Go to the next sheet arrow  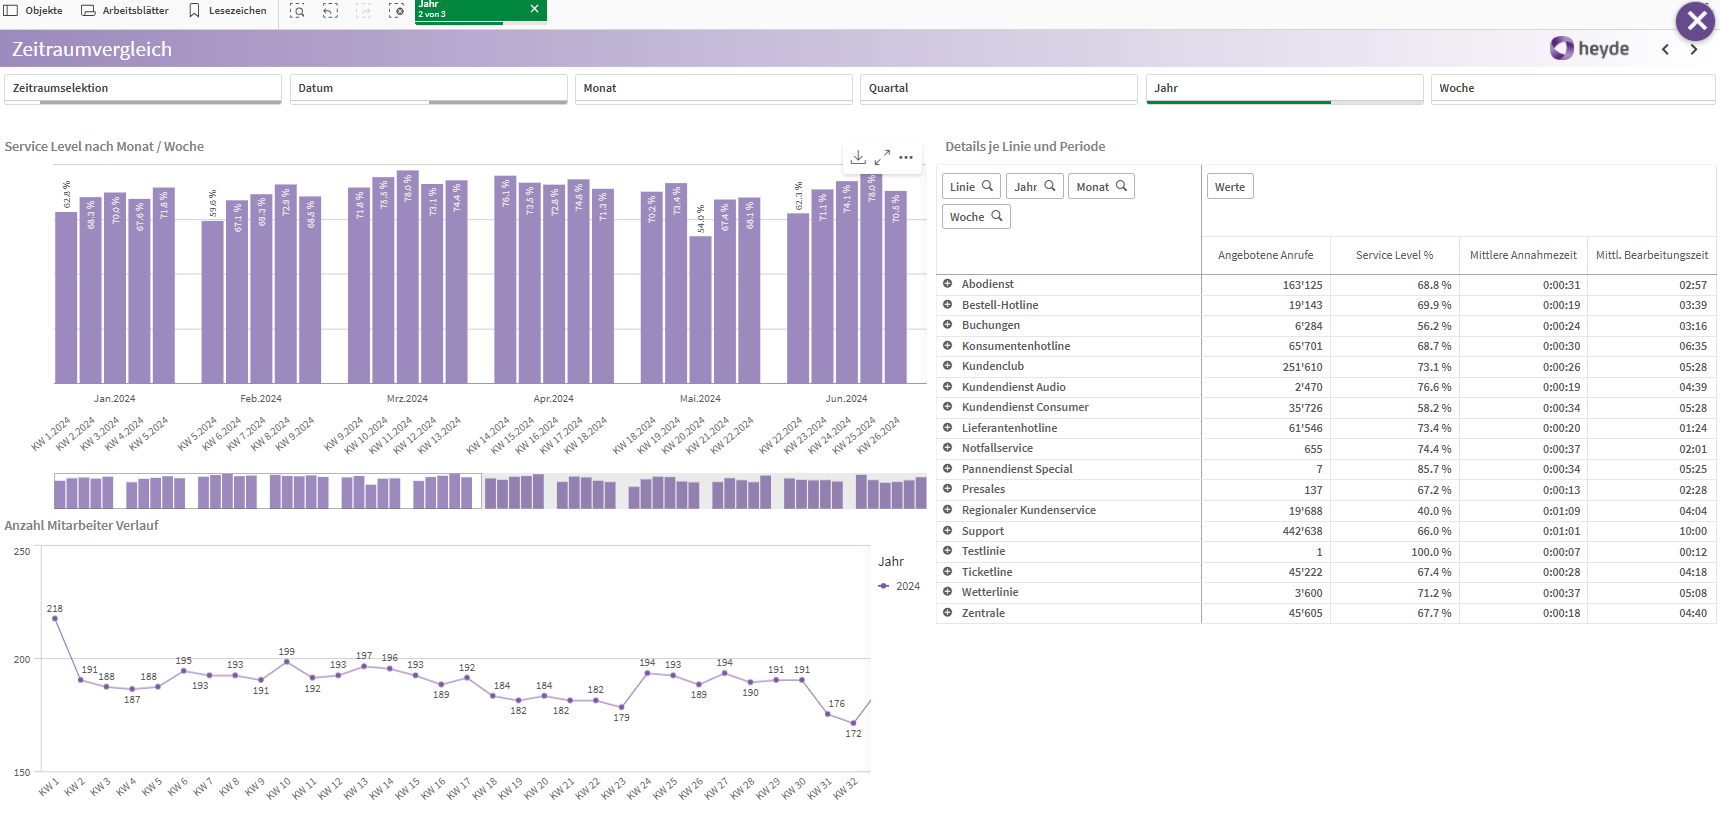tap(1693, 49)
